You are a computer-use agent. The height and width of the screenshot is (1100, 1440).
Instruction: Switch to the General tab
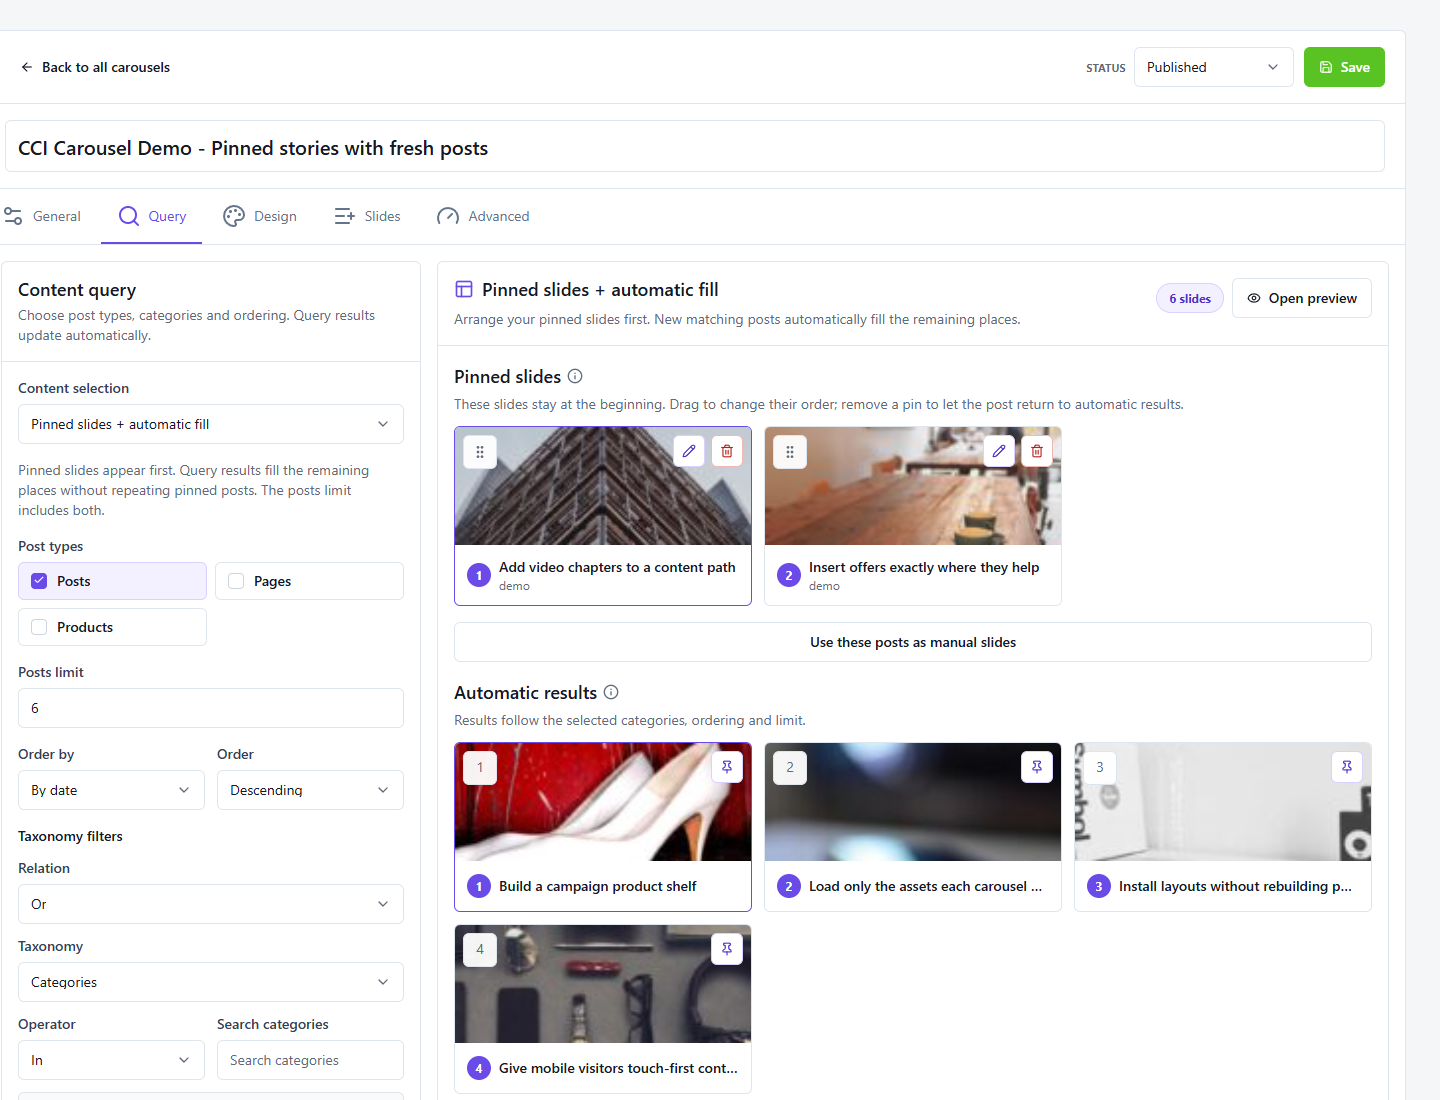coord(42,216)
